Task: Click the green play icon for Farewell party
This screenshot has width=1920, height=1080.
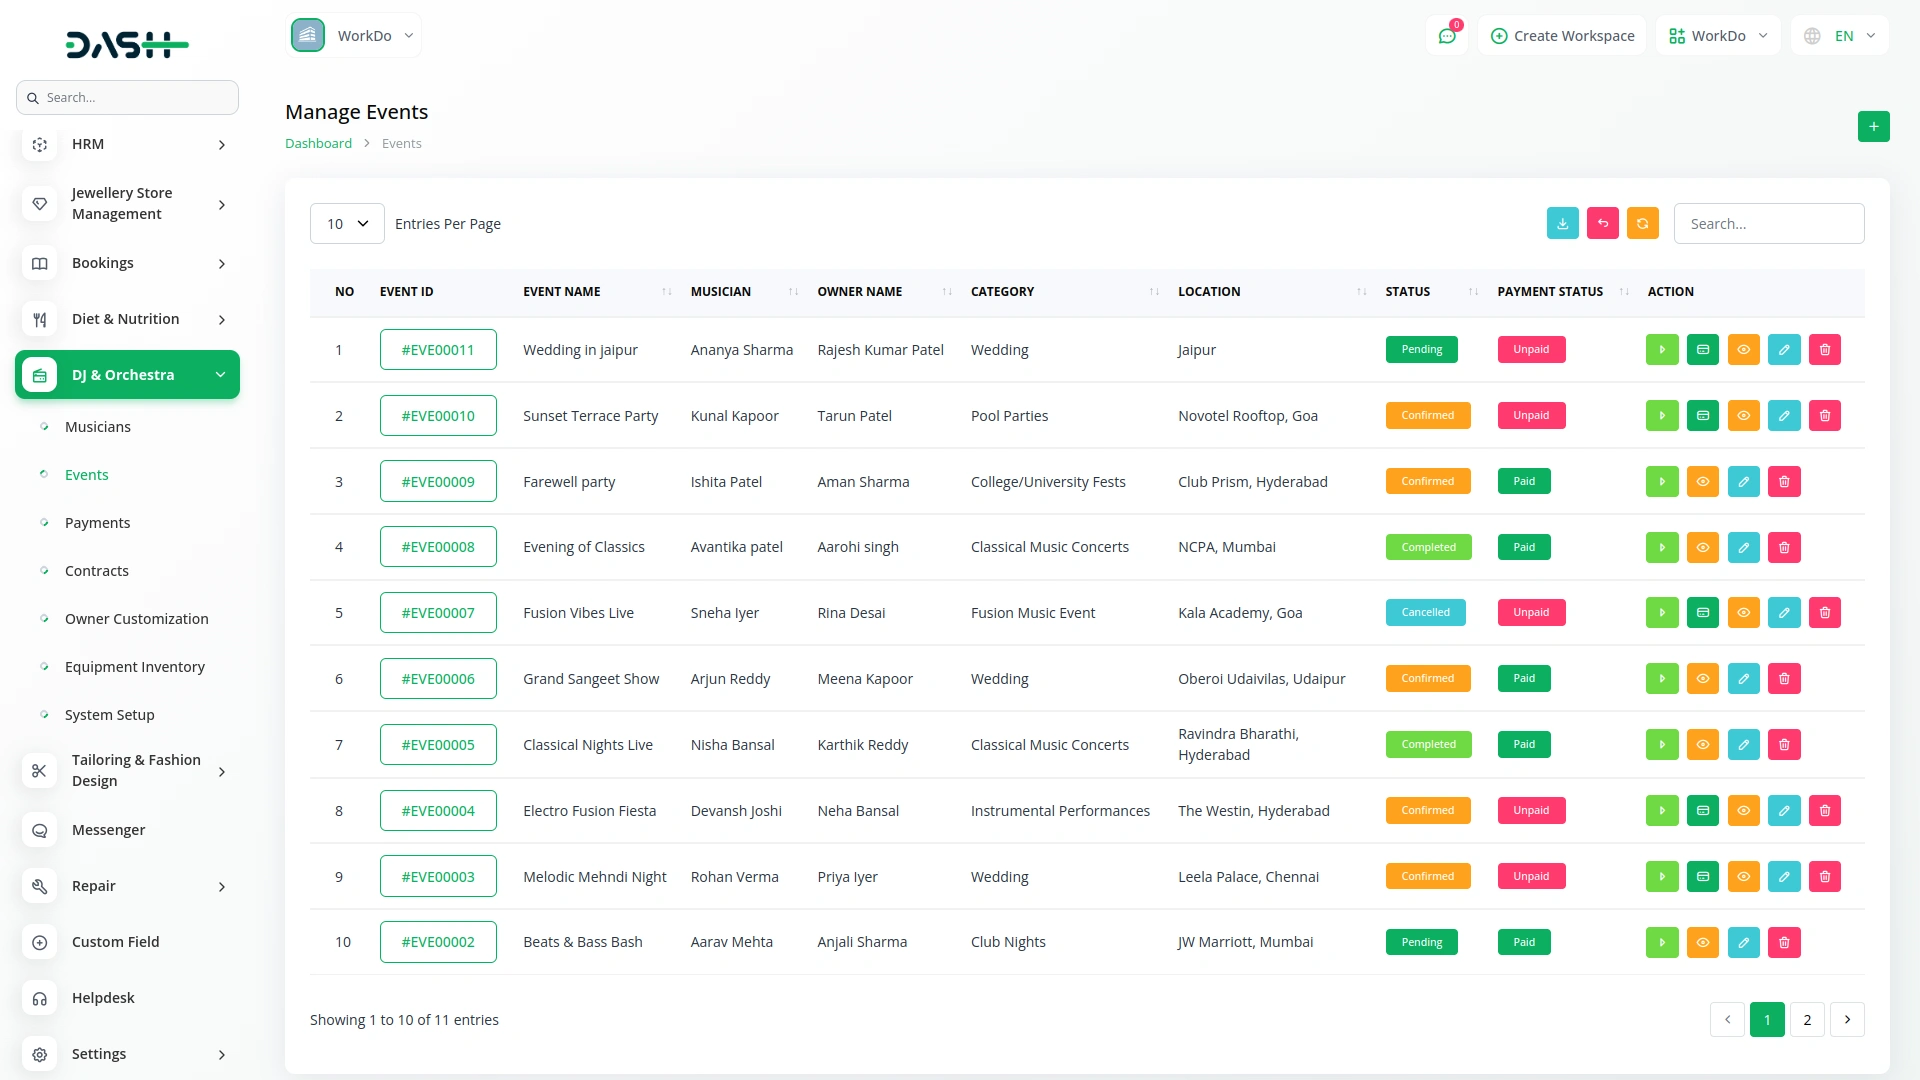Action: click(x=1661, y=482)
